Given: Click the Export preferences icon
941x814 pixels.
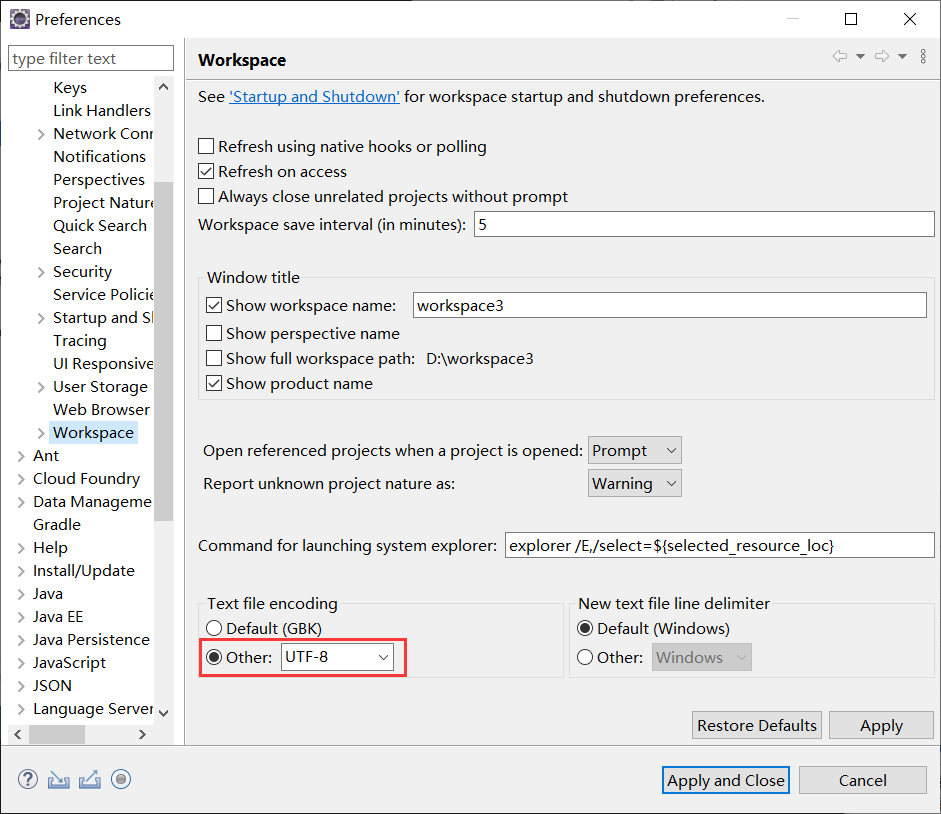Looking at the screenshot, I should tap(90, 779).
